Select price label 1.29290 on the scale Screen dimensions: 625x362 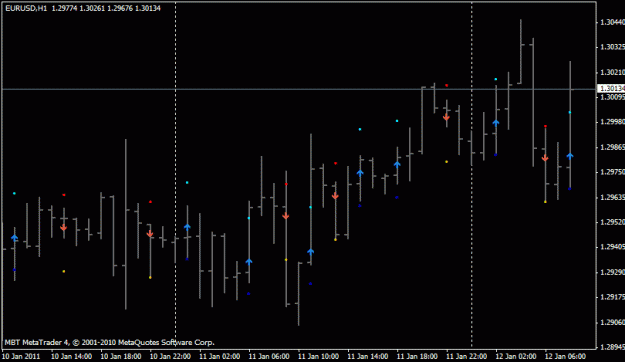pyautogui.click(x=612, y=272)
